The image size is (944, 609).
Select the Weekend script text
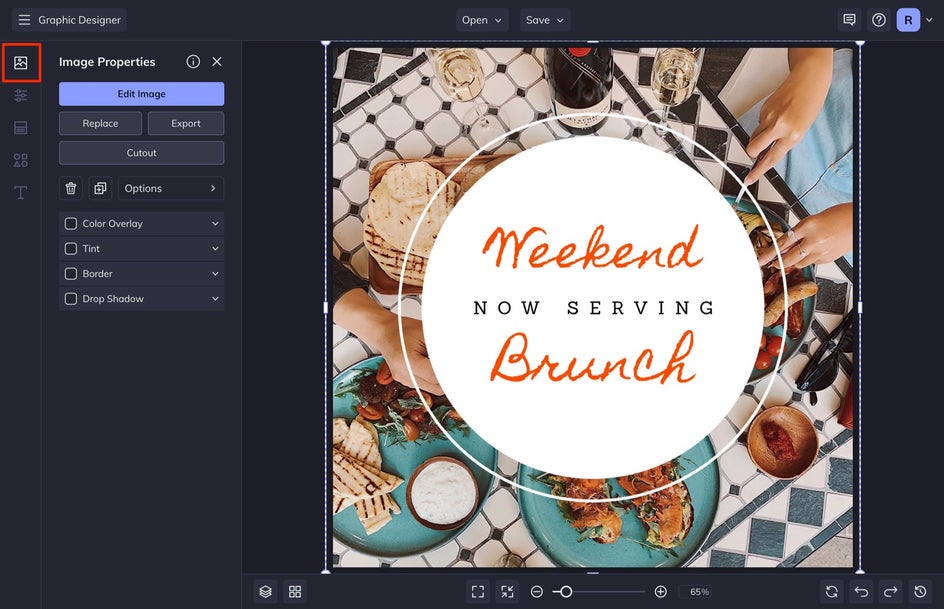click(x=592, y=247)
